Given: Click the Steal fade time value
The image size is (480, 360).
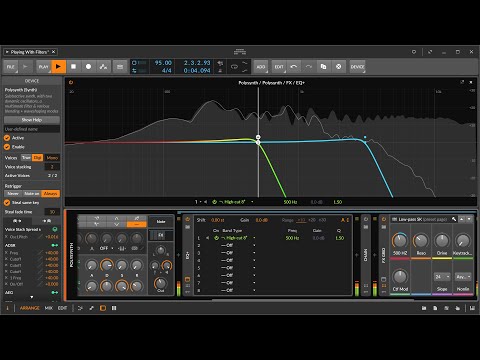Looking at the screenshot, I should pyautogui.click(x=52, y=212).
